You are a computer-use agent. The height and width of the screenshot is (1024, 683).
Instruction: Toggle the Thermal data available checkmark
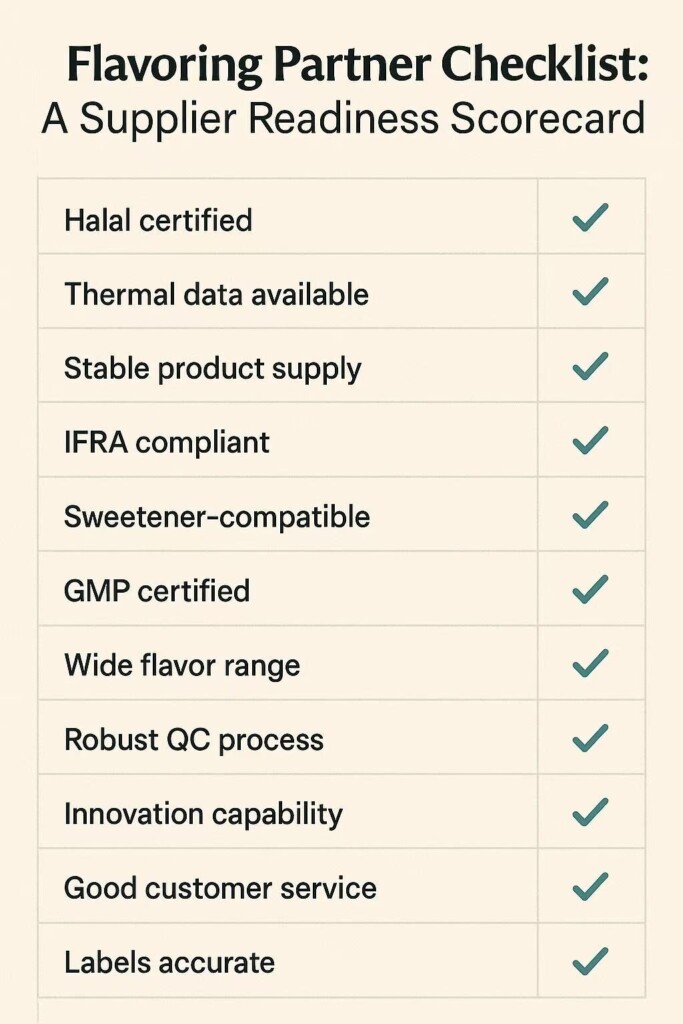(x=590, y=292)
